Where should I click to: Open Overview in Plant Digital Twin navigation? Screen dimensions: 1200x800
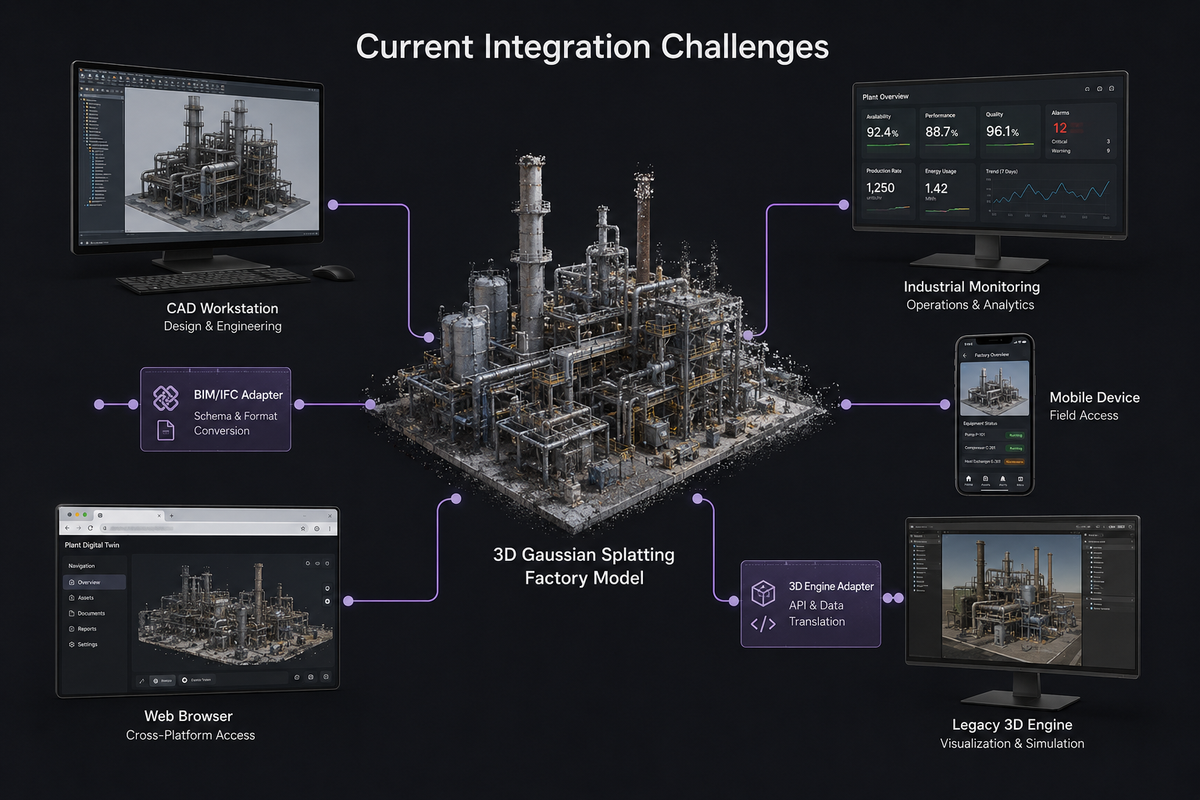(94, 582)
